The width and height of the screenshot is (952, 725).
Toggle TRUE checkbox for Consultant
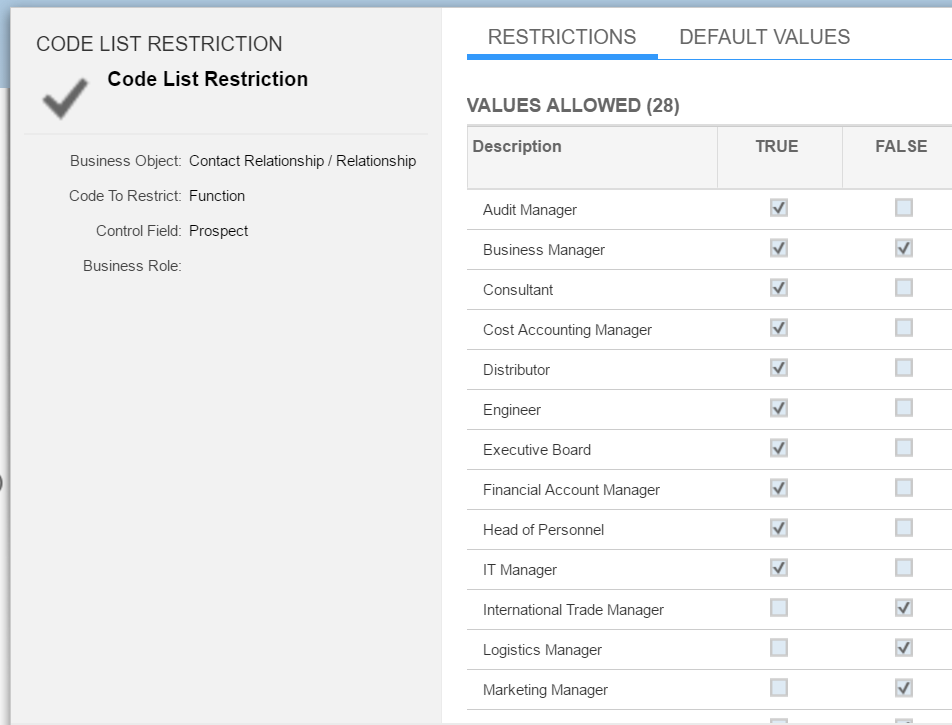(779, 288)
